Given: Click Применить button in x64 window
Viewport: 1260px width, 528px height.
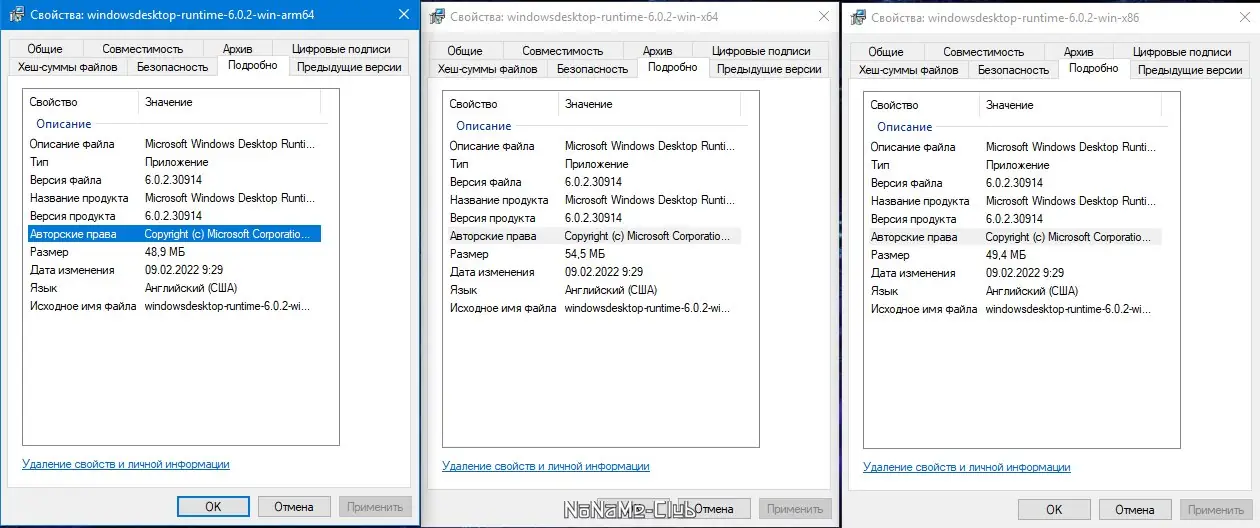Looking at the screenshot, I should point(795,508).
